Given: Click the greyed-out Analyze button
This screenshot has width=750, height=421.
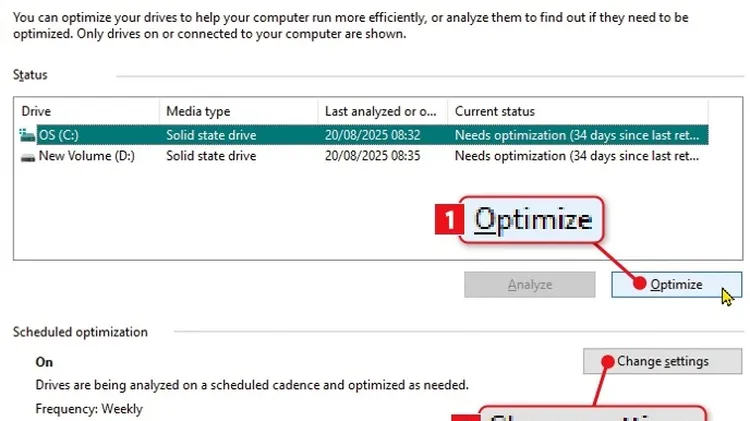Looking at the screenshot, I should tap(529, 285).
